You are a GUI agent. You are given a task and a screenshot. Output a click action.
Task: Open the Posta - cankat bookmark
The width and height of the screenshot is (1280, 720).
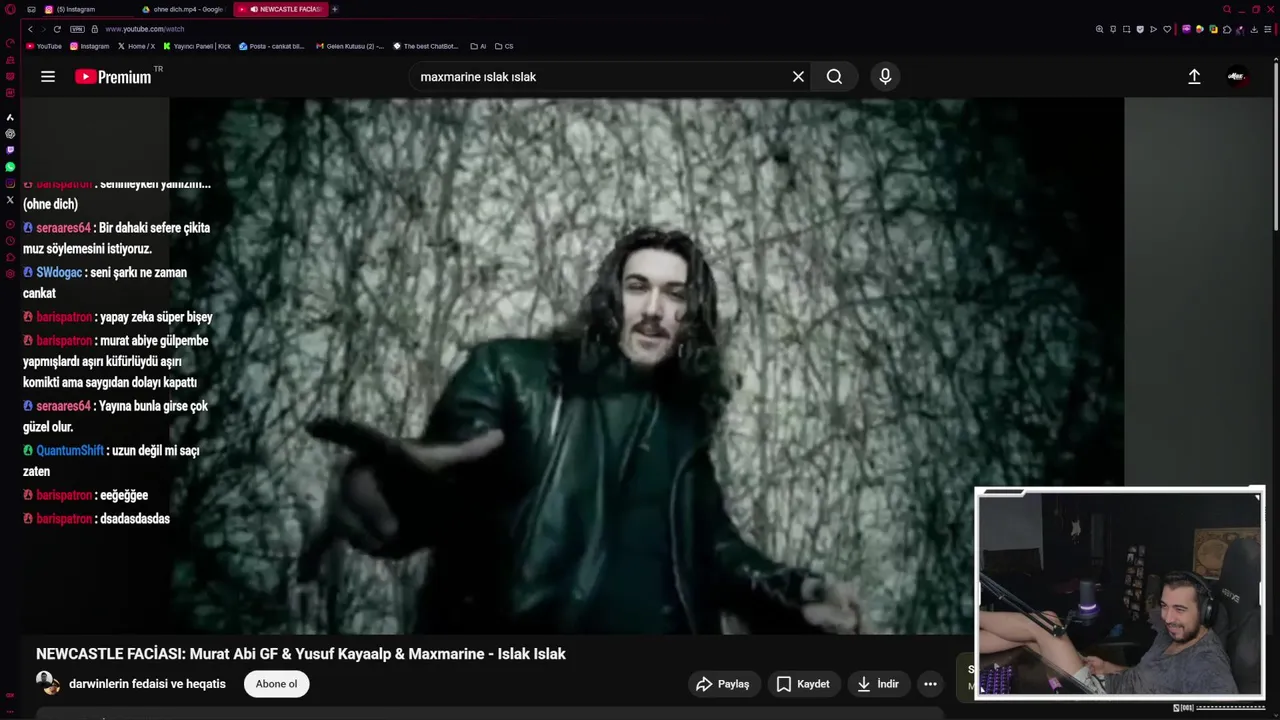(x=273, y=46)
